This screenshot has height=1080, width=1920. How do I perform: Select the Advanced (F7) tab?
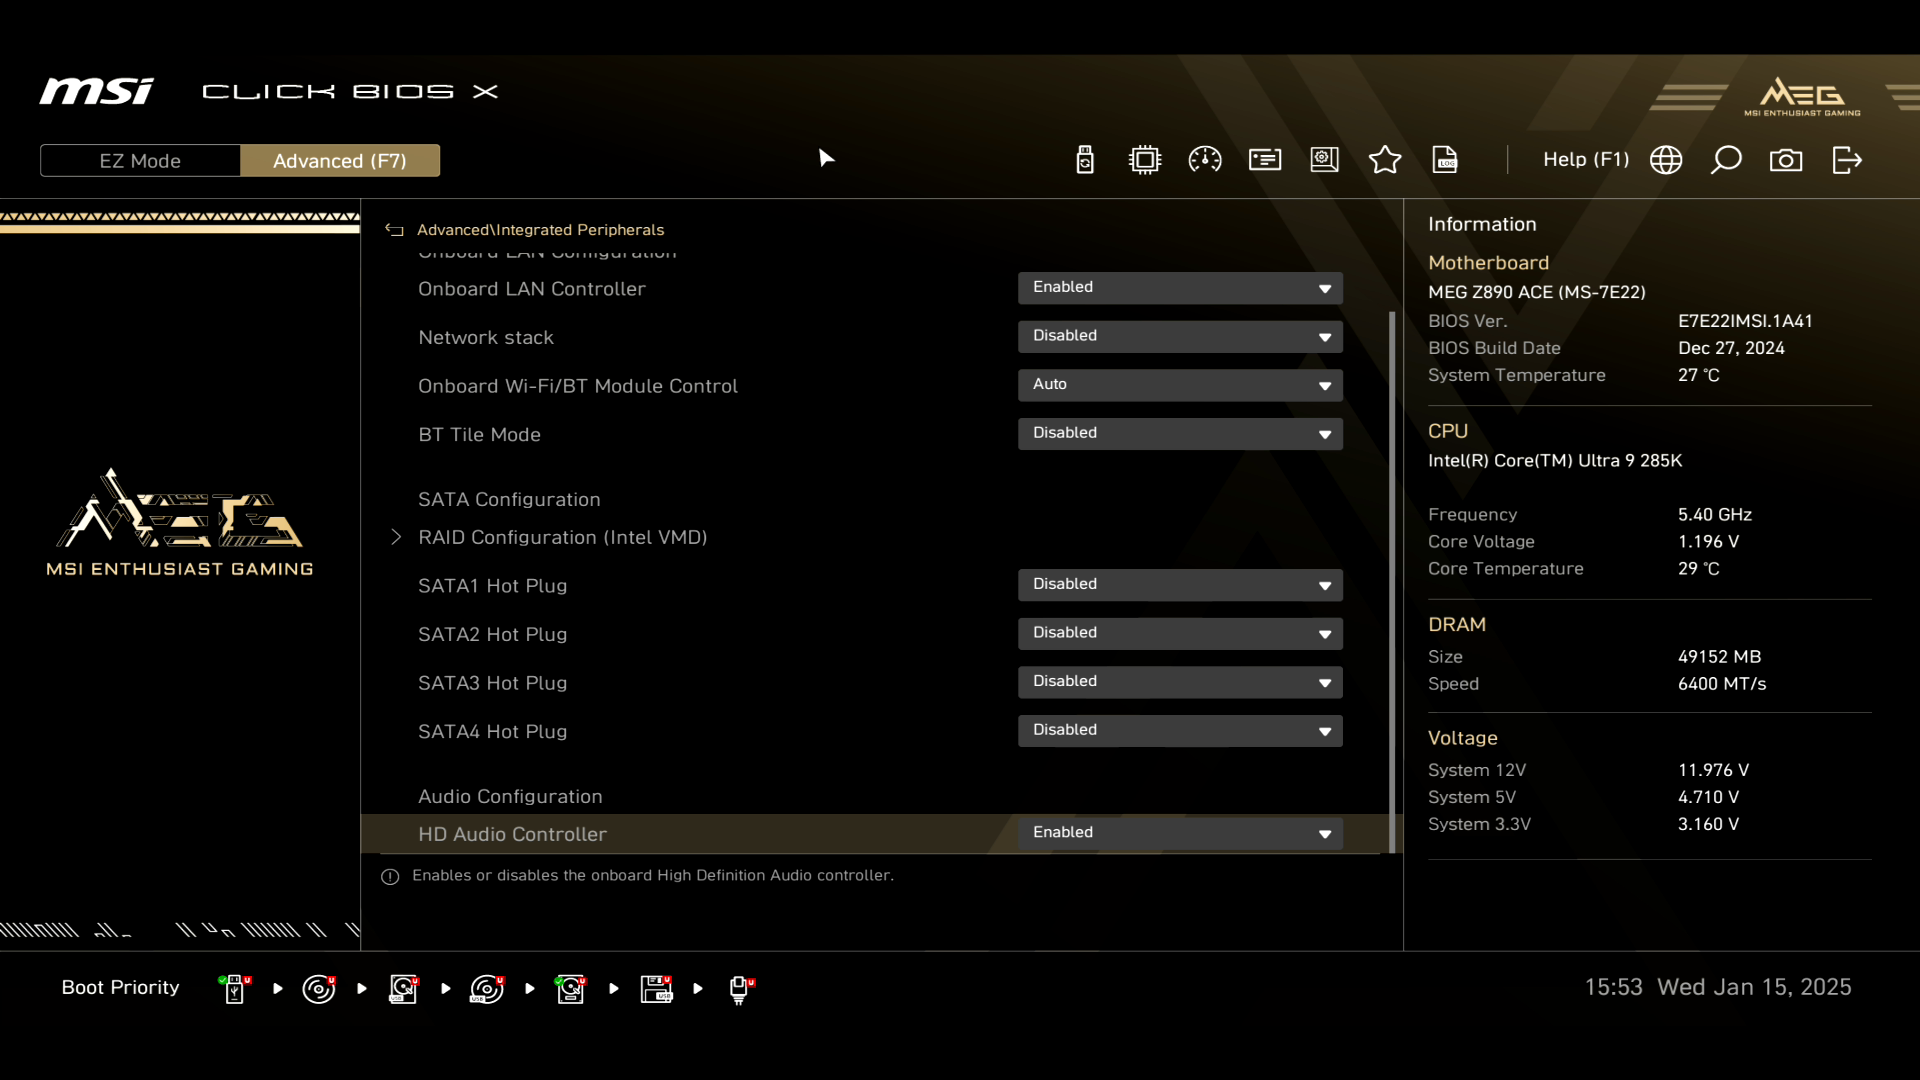pyautogui.click(x=340, y=161)
